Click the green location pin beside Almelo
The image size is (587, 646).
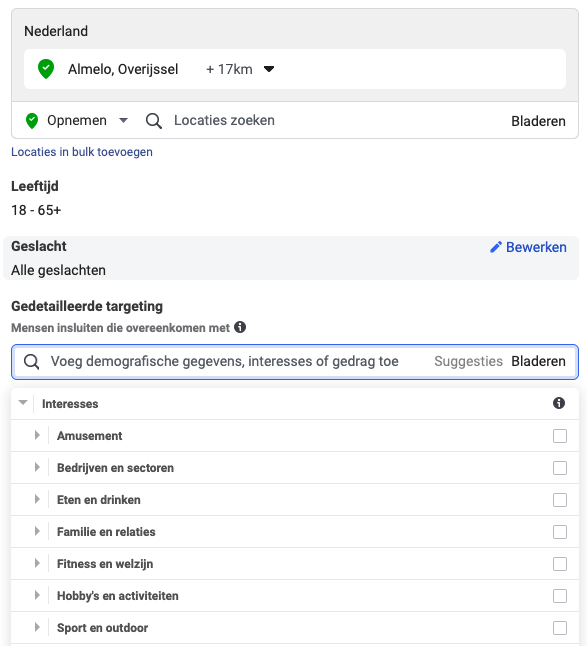tap(46, 69)
